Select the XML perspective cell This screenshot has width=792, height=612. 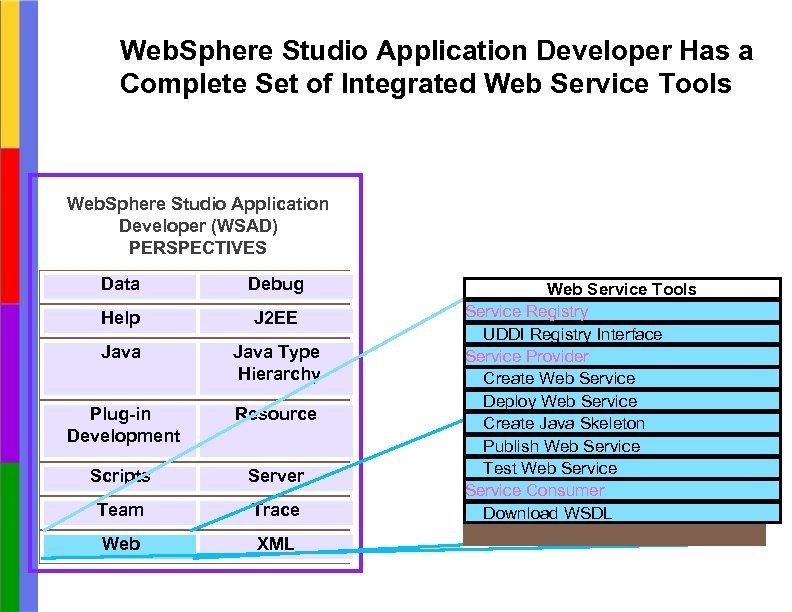click(276, 545)
